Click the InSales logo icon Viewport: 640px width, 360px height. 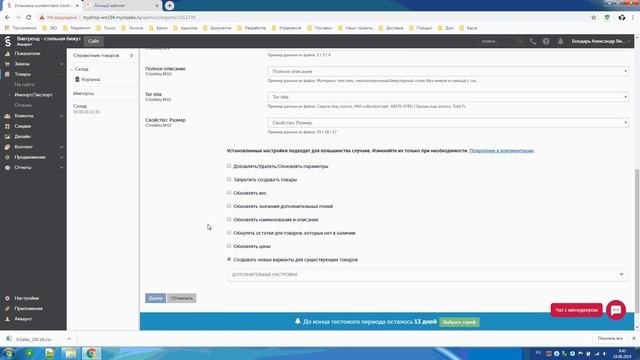coord(8,41)
